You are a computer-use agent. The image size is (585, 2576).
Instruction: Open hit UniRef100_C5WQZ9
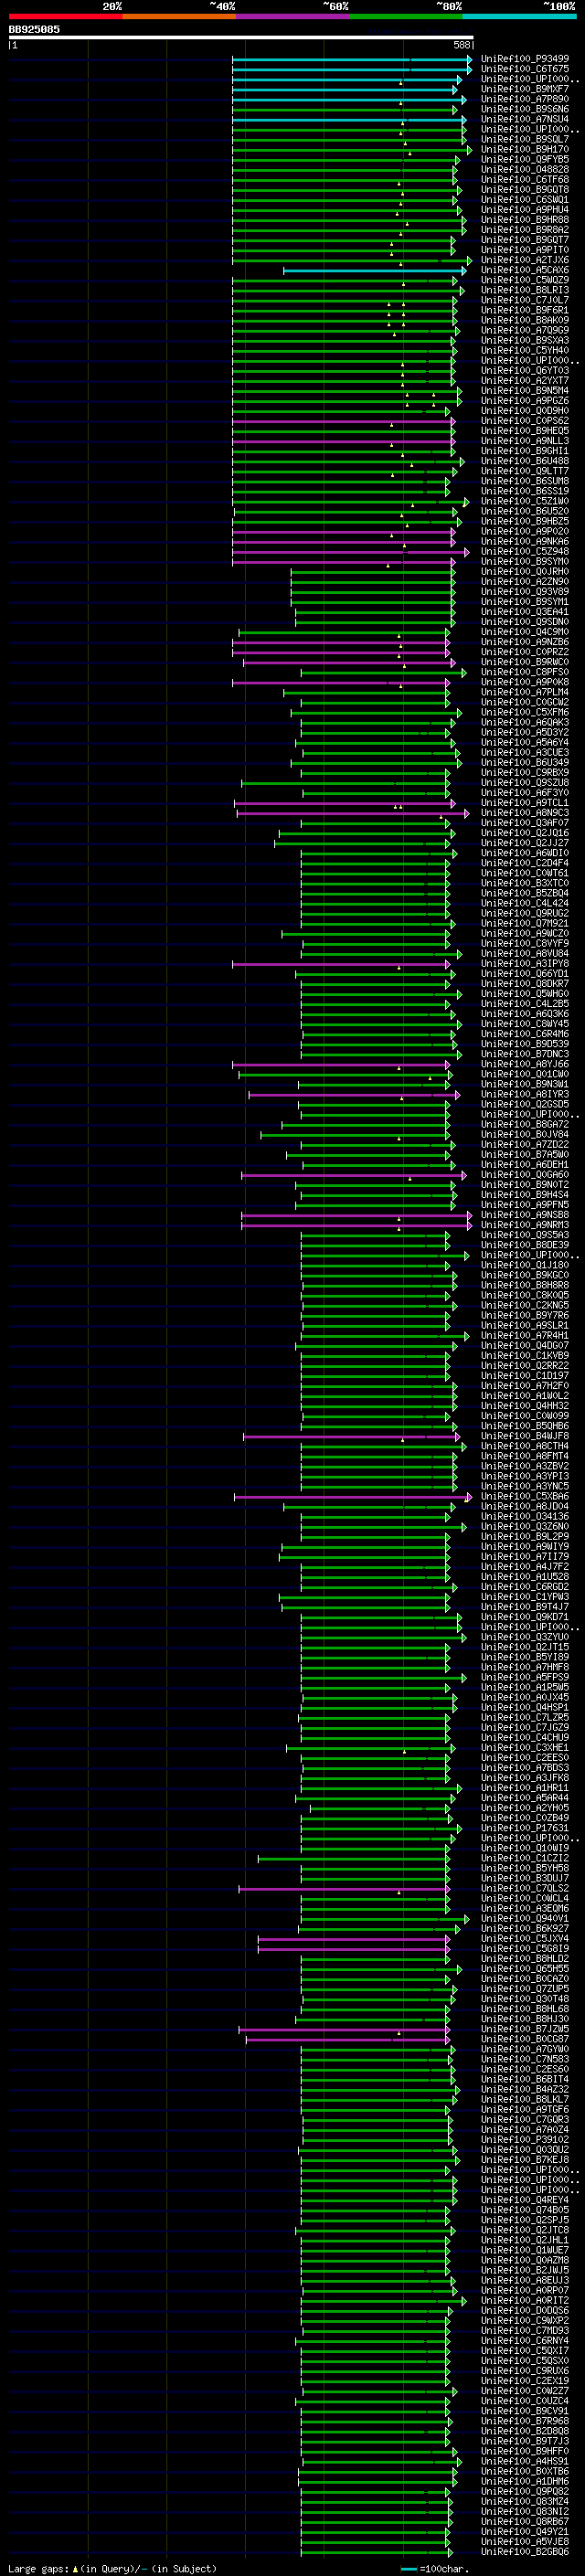[x=525, y=280]
